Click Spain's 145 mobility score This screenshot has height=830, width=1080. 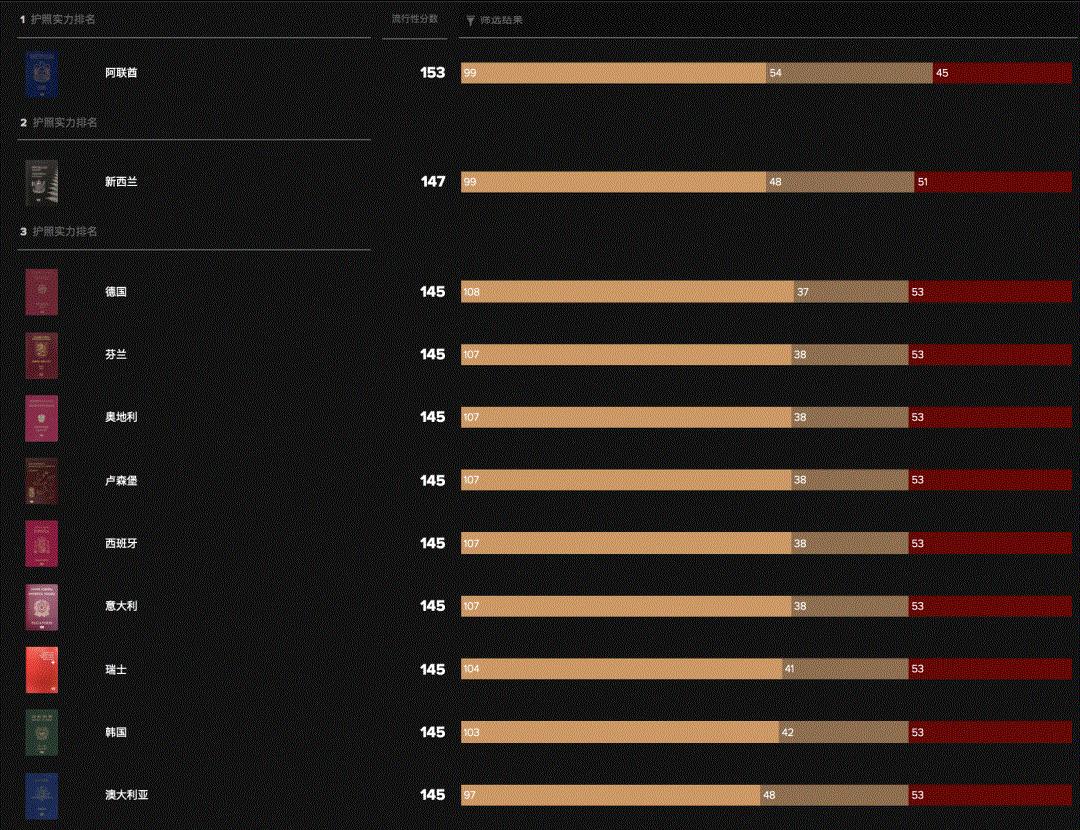(x=432, y=543)
